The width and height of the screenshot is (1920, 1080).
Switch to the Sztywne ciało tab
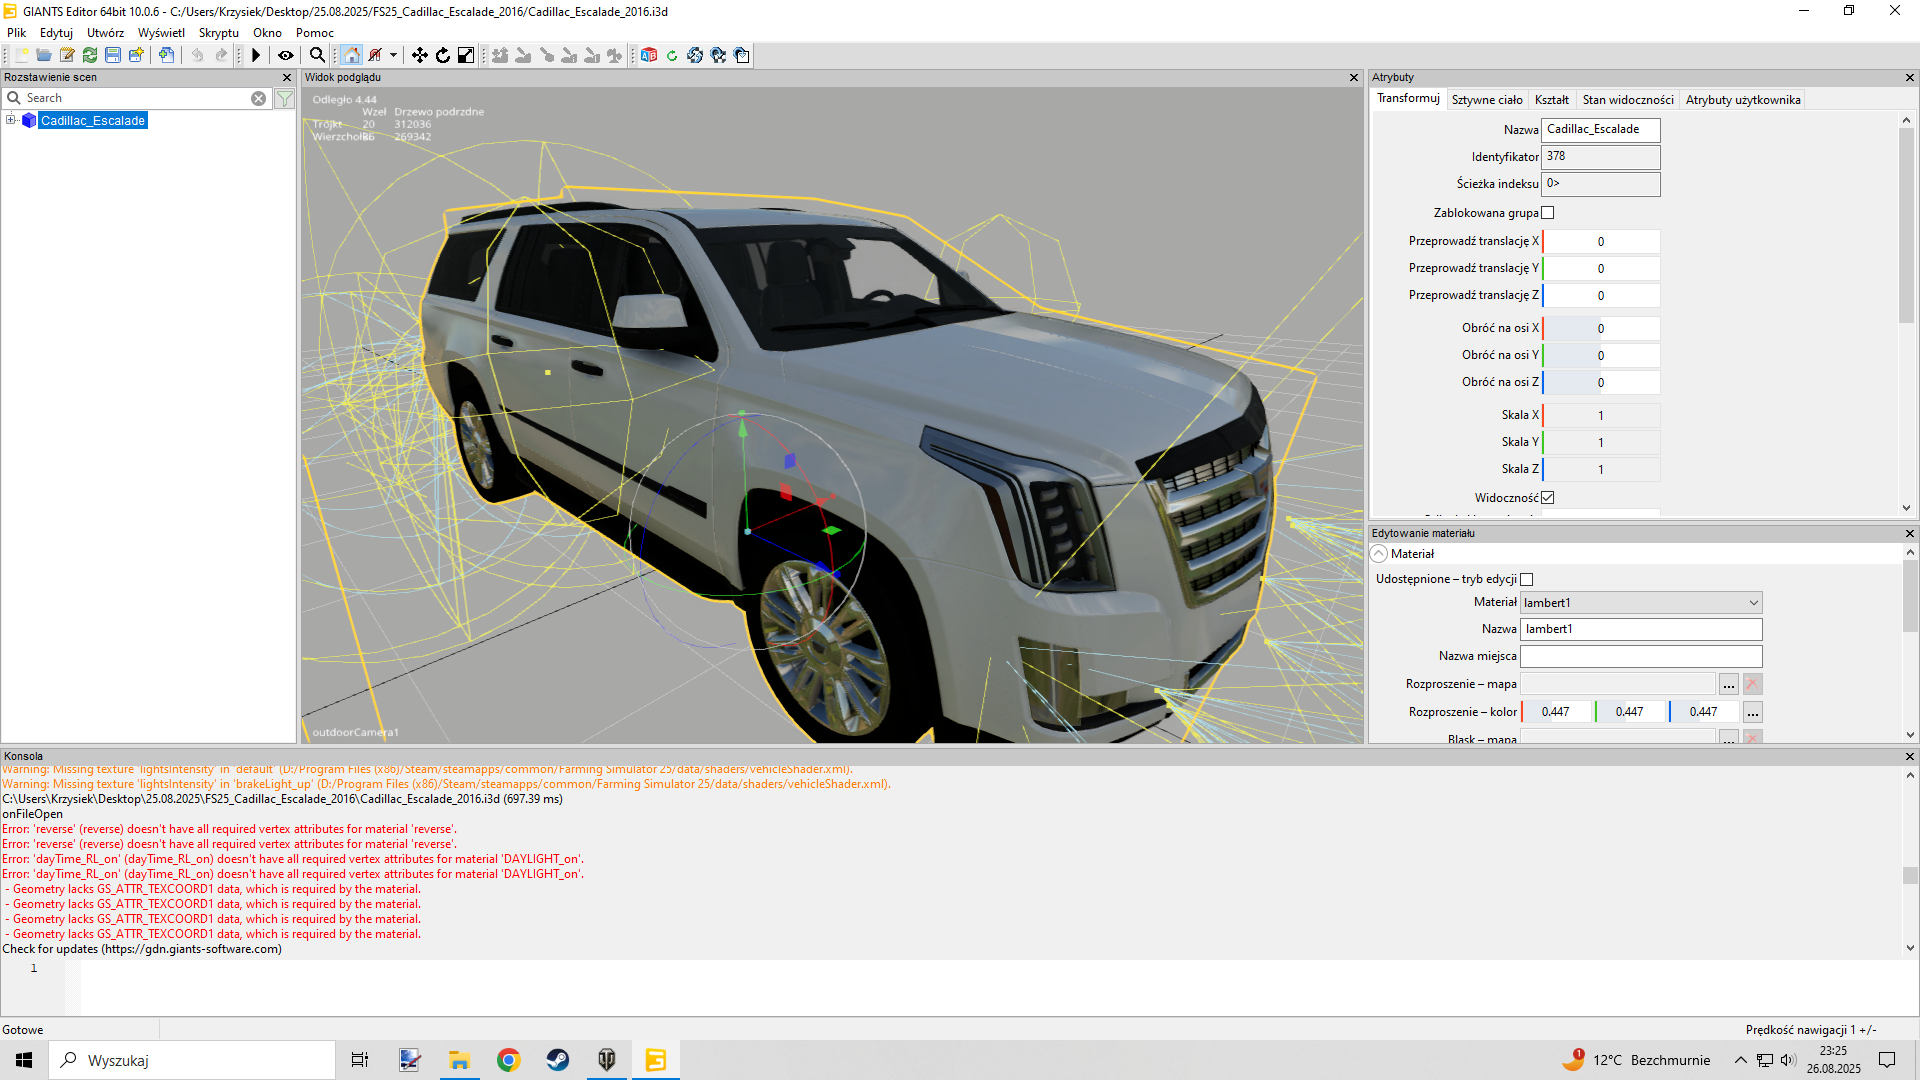pos(1487,100)
